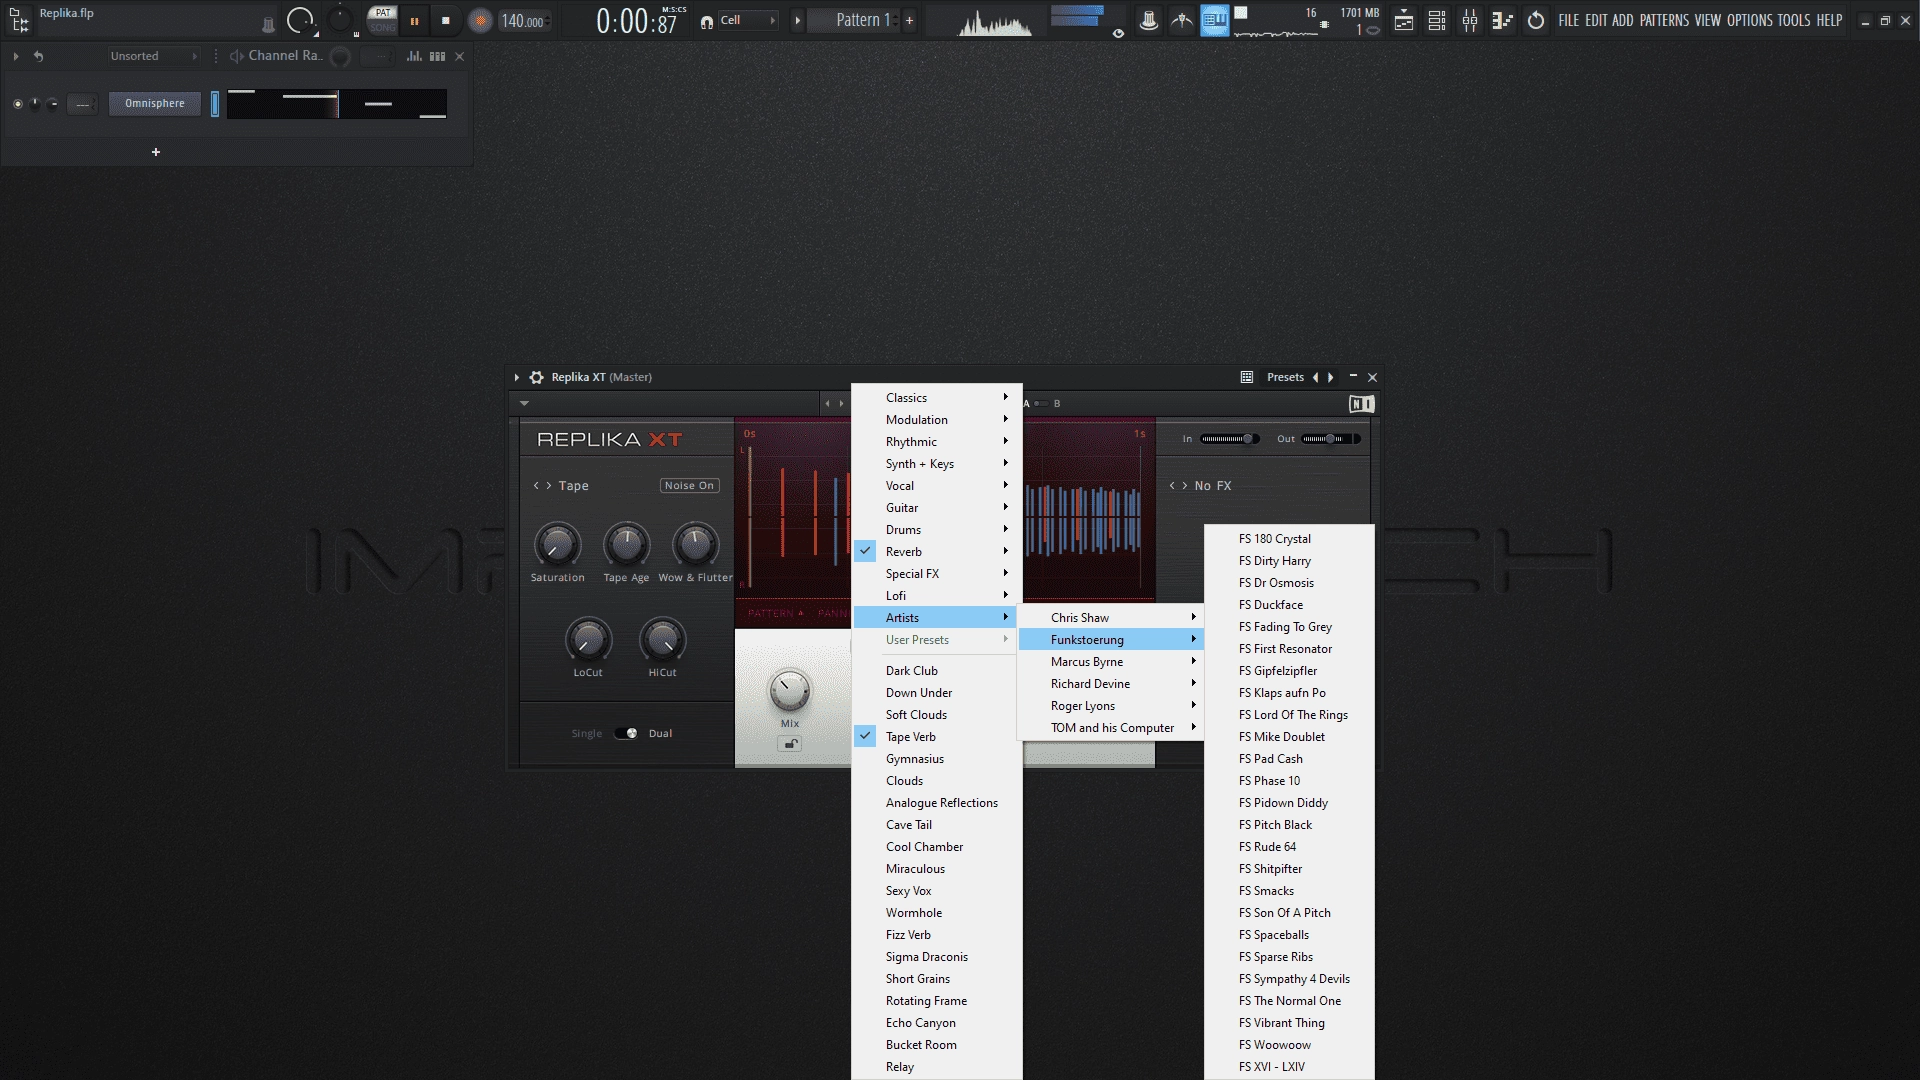Toggle Omnisphere channel mute LED

[x=17, y=103]
